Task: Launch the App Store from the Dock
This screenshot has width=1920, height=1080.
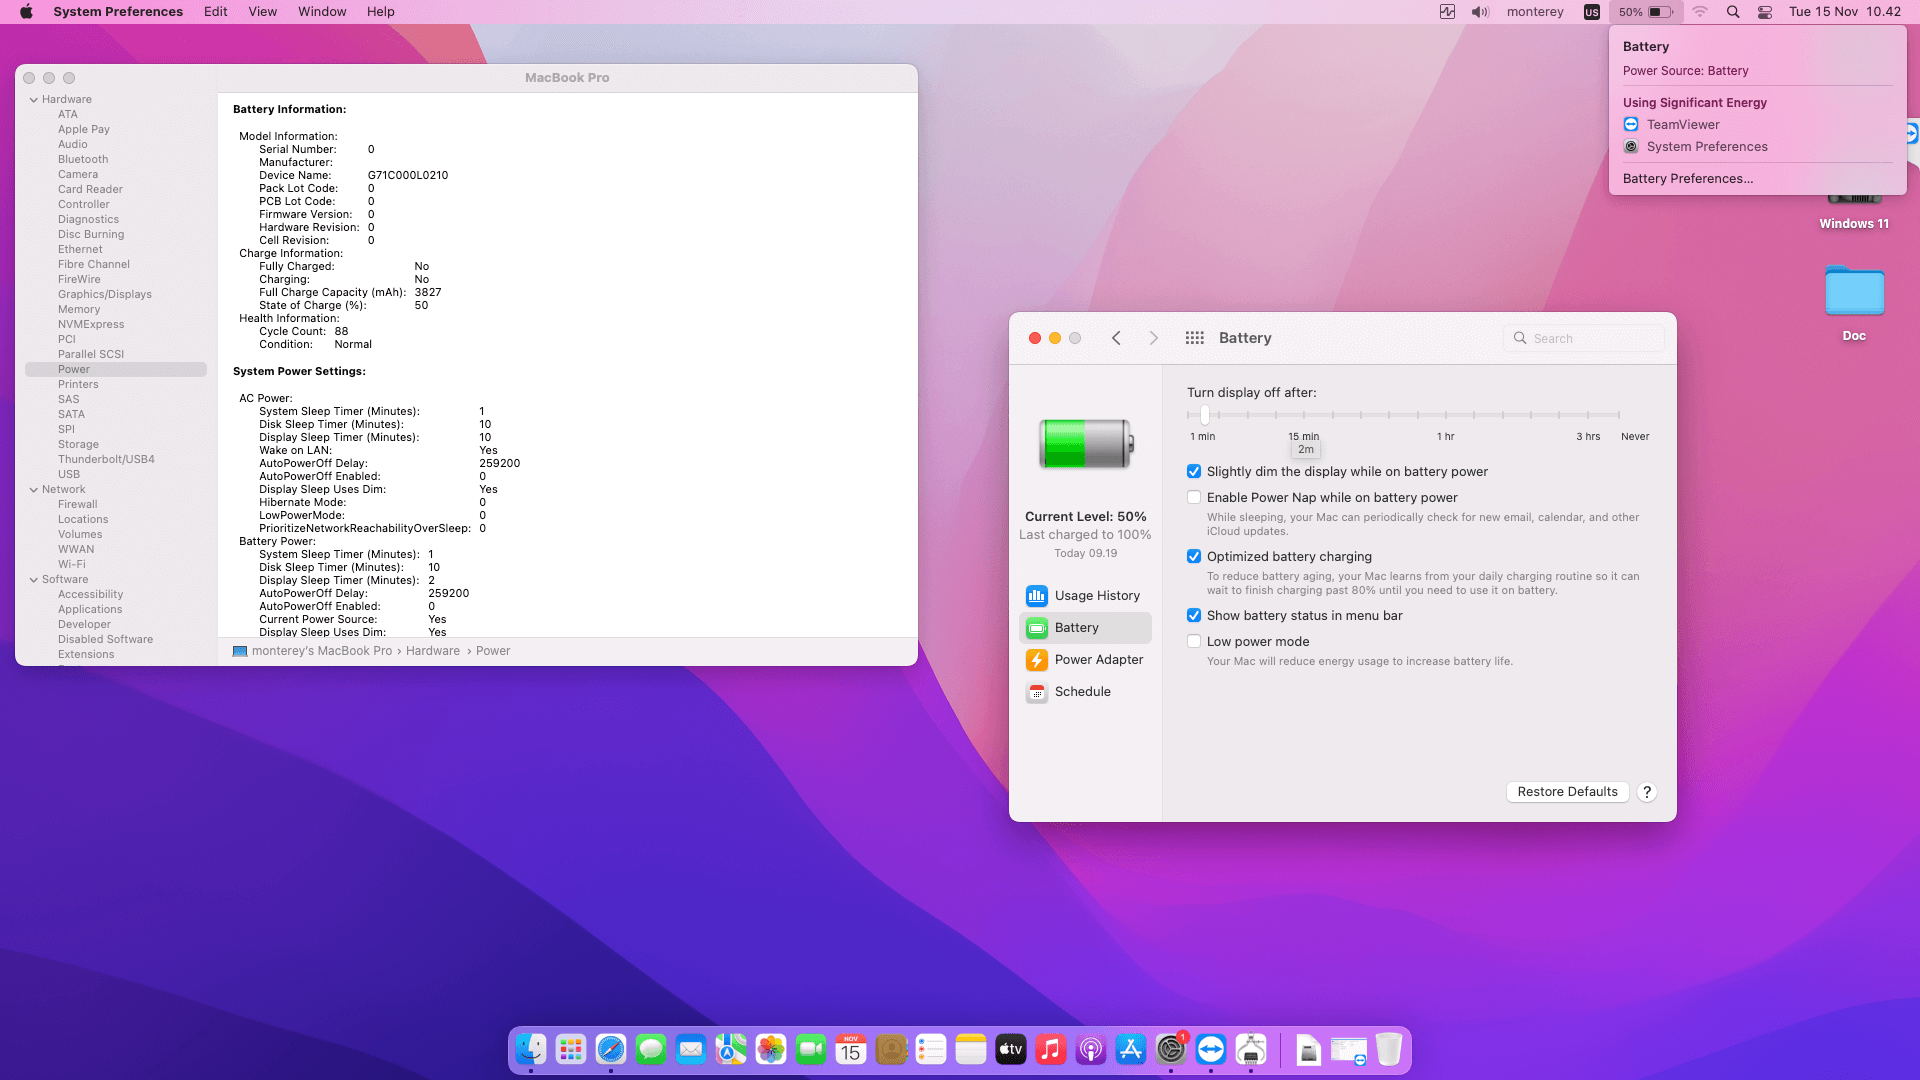Action: [x=1131, y=1049]
